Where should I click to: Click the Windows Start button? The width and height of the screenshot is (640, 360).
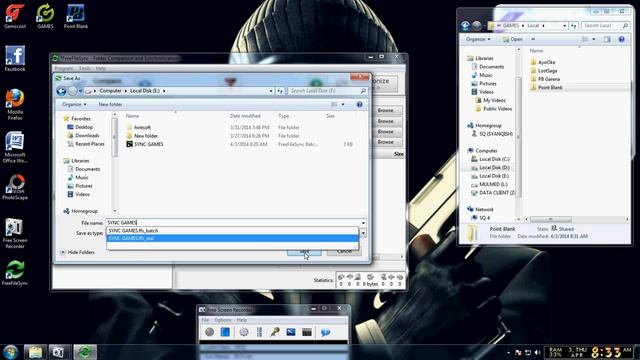pos(10,352)
